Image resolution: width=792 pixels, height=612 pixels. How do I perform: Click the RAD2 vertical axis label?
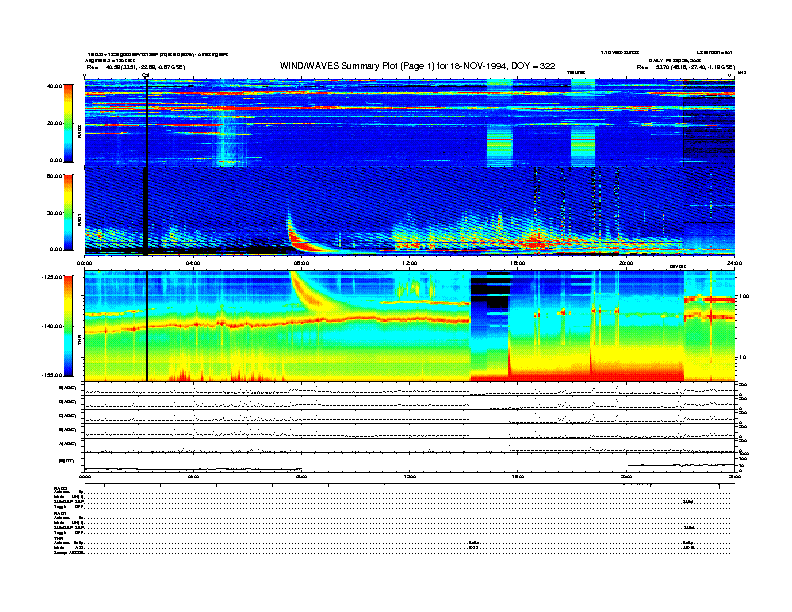tap(80, 131)
